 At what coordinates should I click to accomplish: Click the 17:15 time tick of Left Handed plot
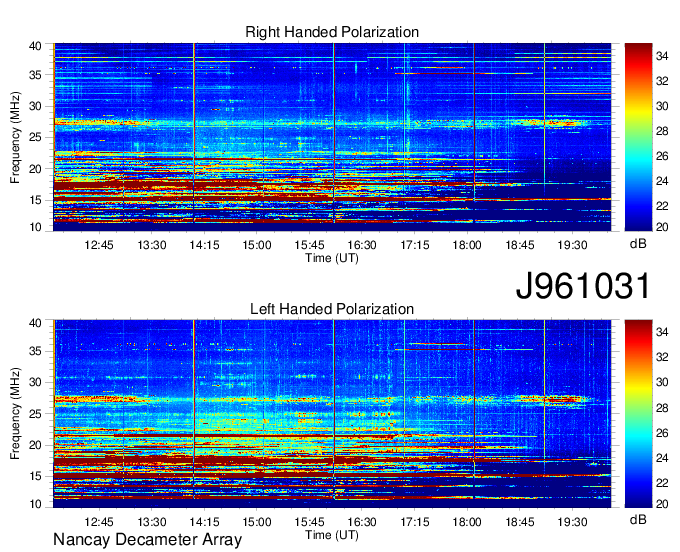[415, 522]
